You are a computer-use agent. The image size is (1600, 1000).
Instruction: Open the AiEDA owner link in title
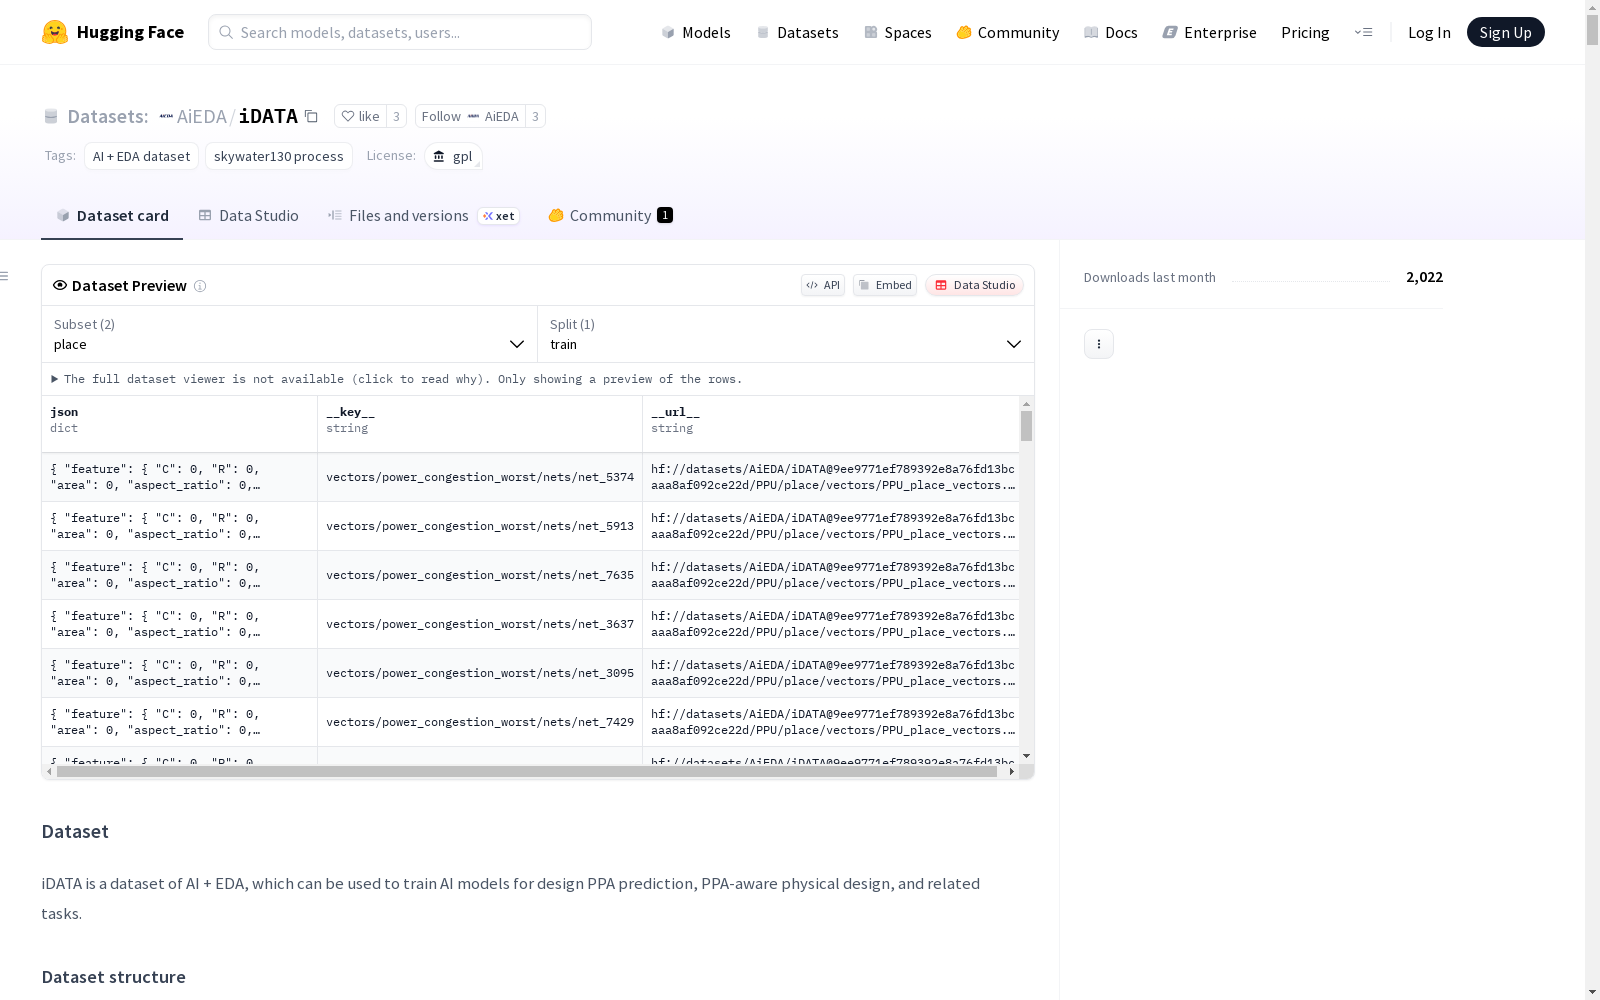pos(202,116)
